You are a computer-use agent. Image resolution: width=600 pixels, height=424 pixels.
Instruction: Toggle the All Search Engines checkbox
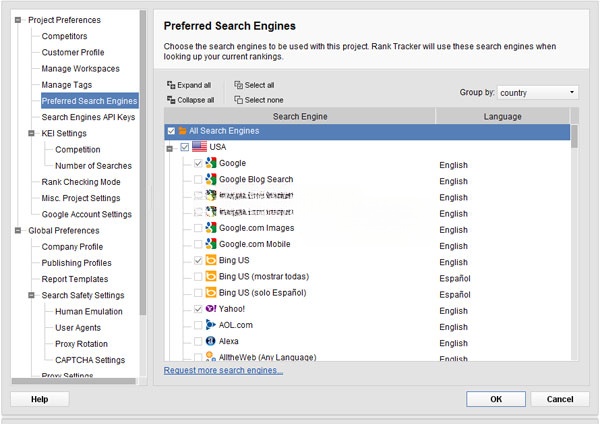point(171,131)
